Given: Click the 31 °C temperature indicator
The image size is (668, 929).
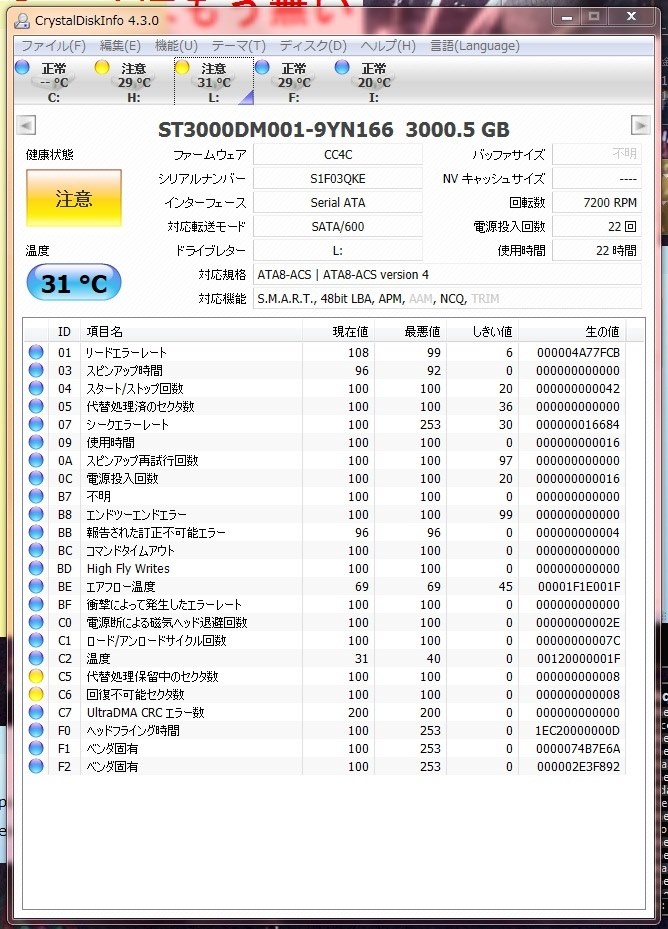Looking at the screenshot, I should click(x=73, y=283).
